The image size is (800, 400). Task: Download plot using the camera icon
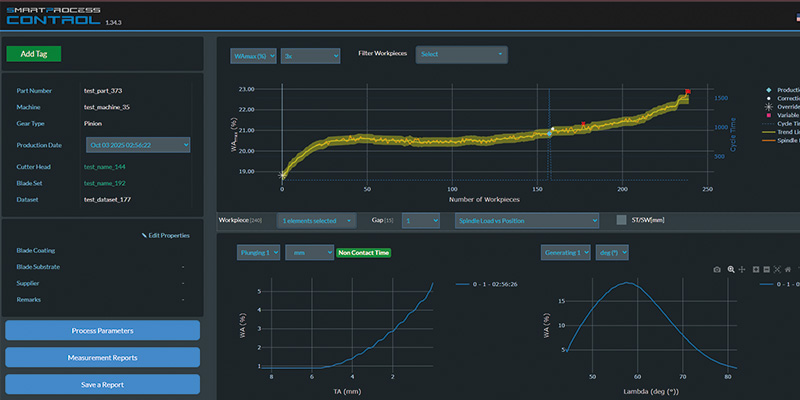coord(717,269)
